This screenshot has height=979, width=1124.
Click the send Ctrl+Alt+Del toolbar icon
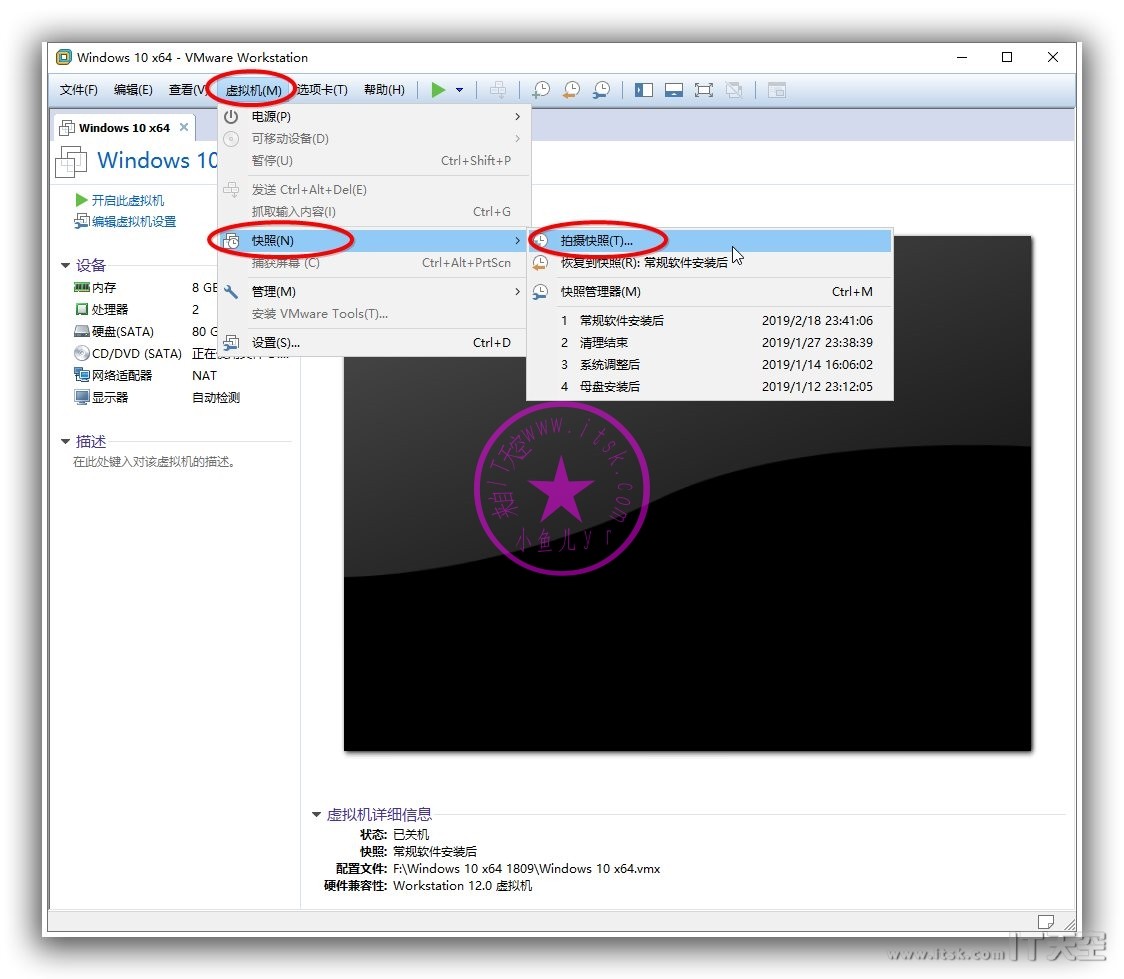pos(498,90)
